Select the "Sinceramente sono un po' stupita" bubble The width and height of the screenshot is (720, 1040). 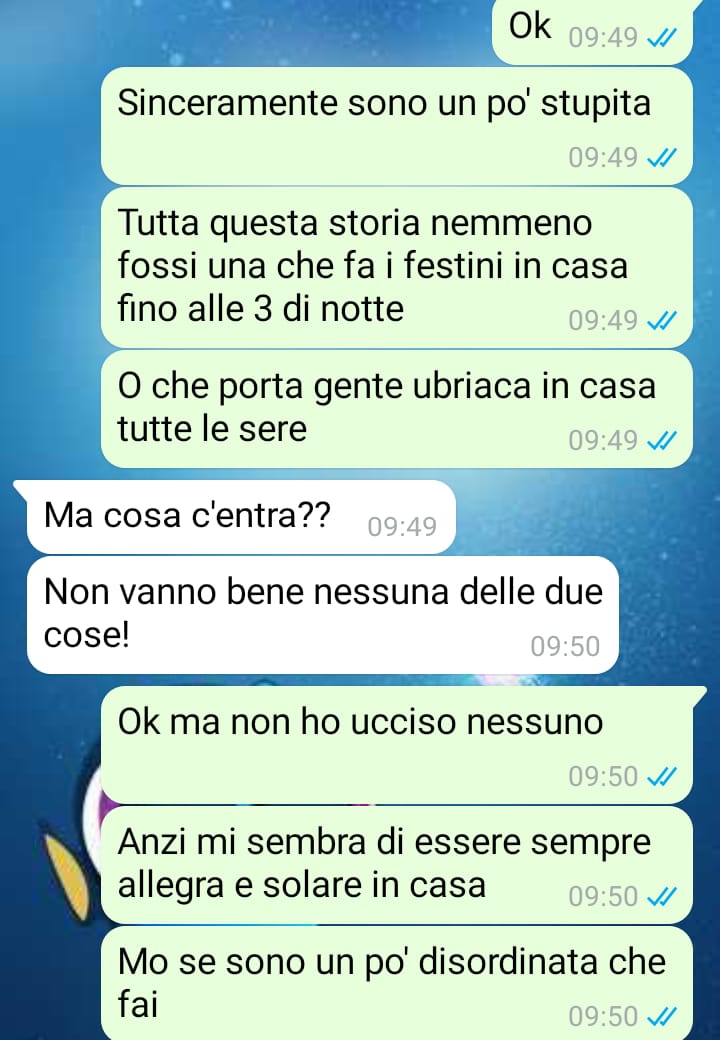pos(396,126)
